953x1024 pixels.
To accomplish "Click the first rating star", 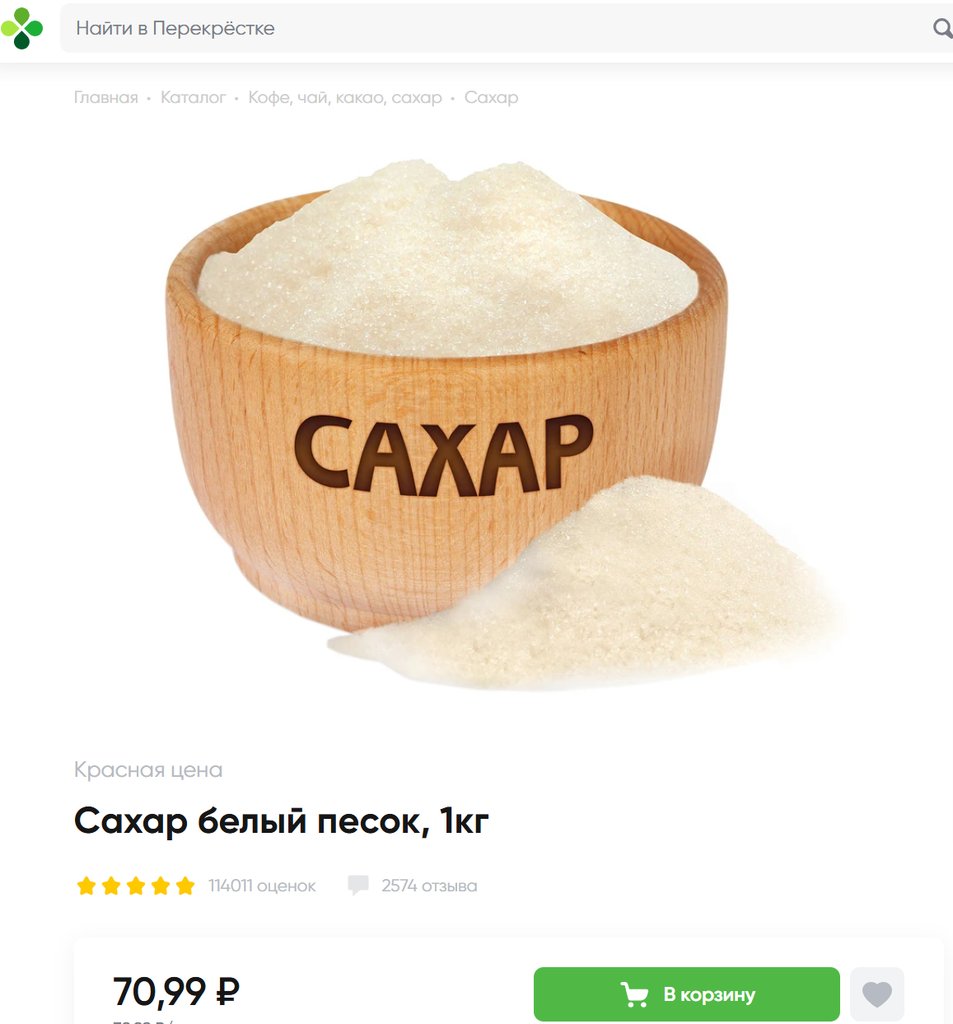I will (86, 886).
